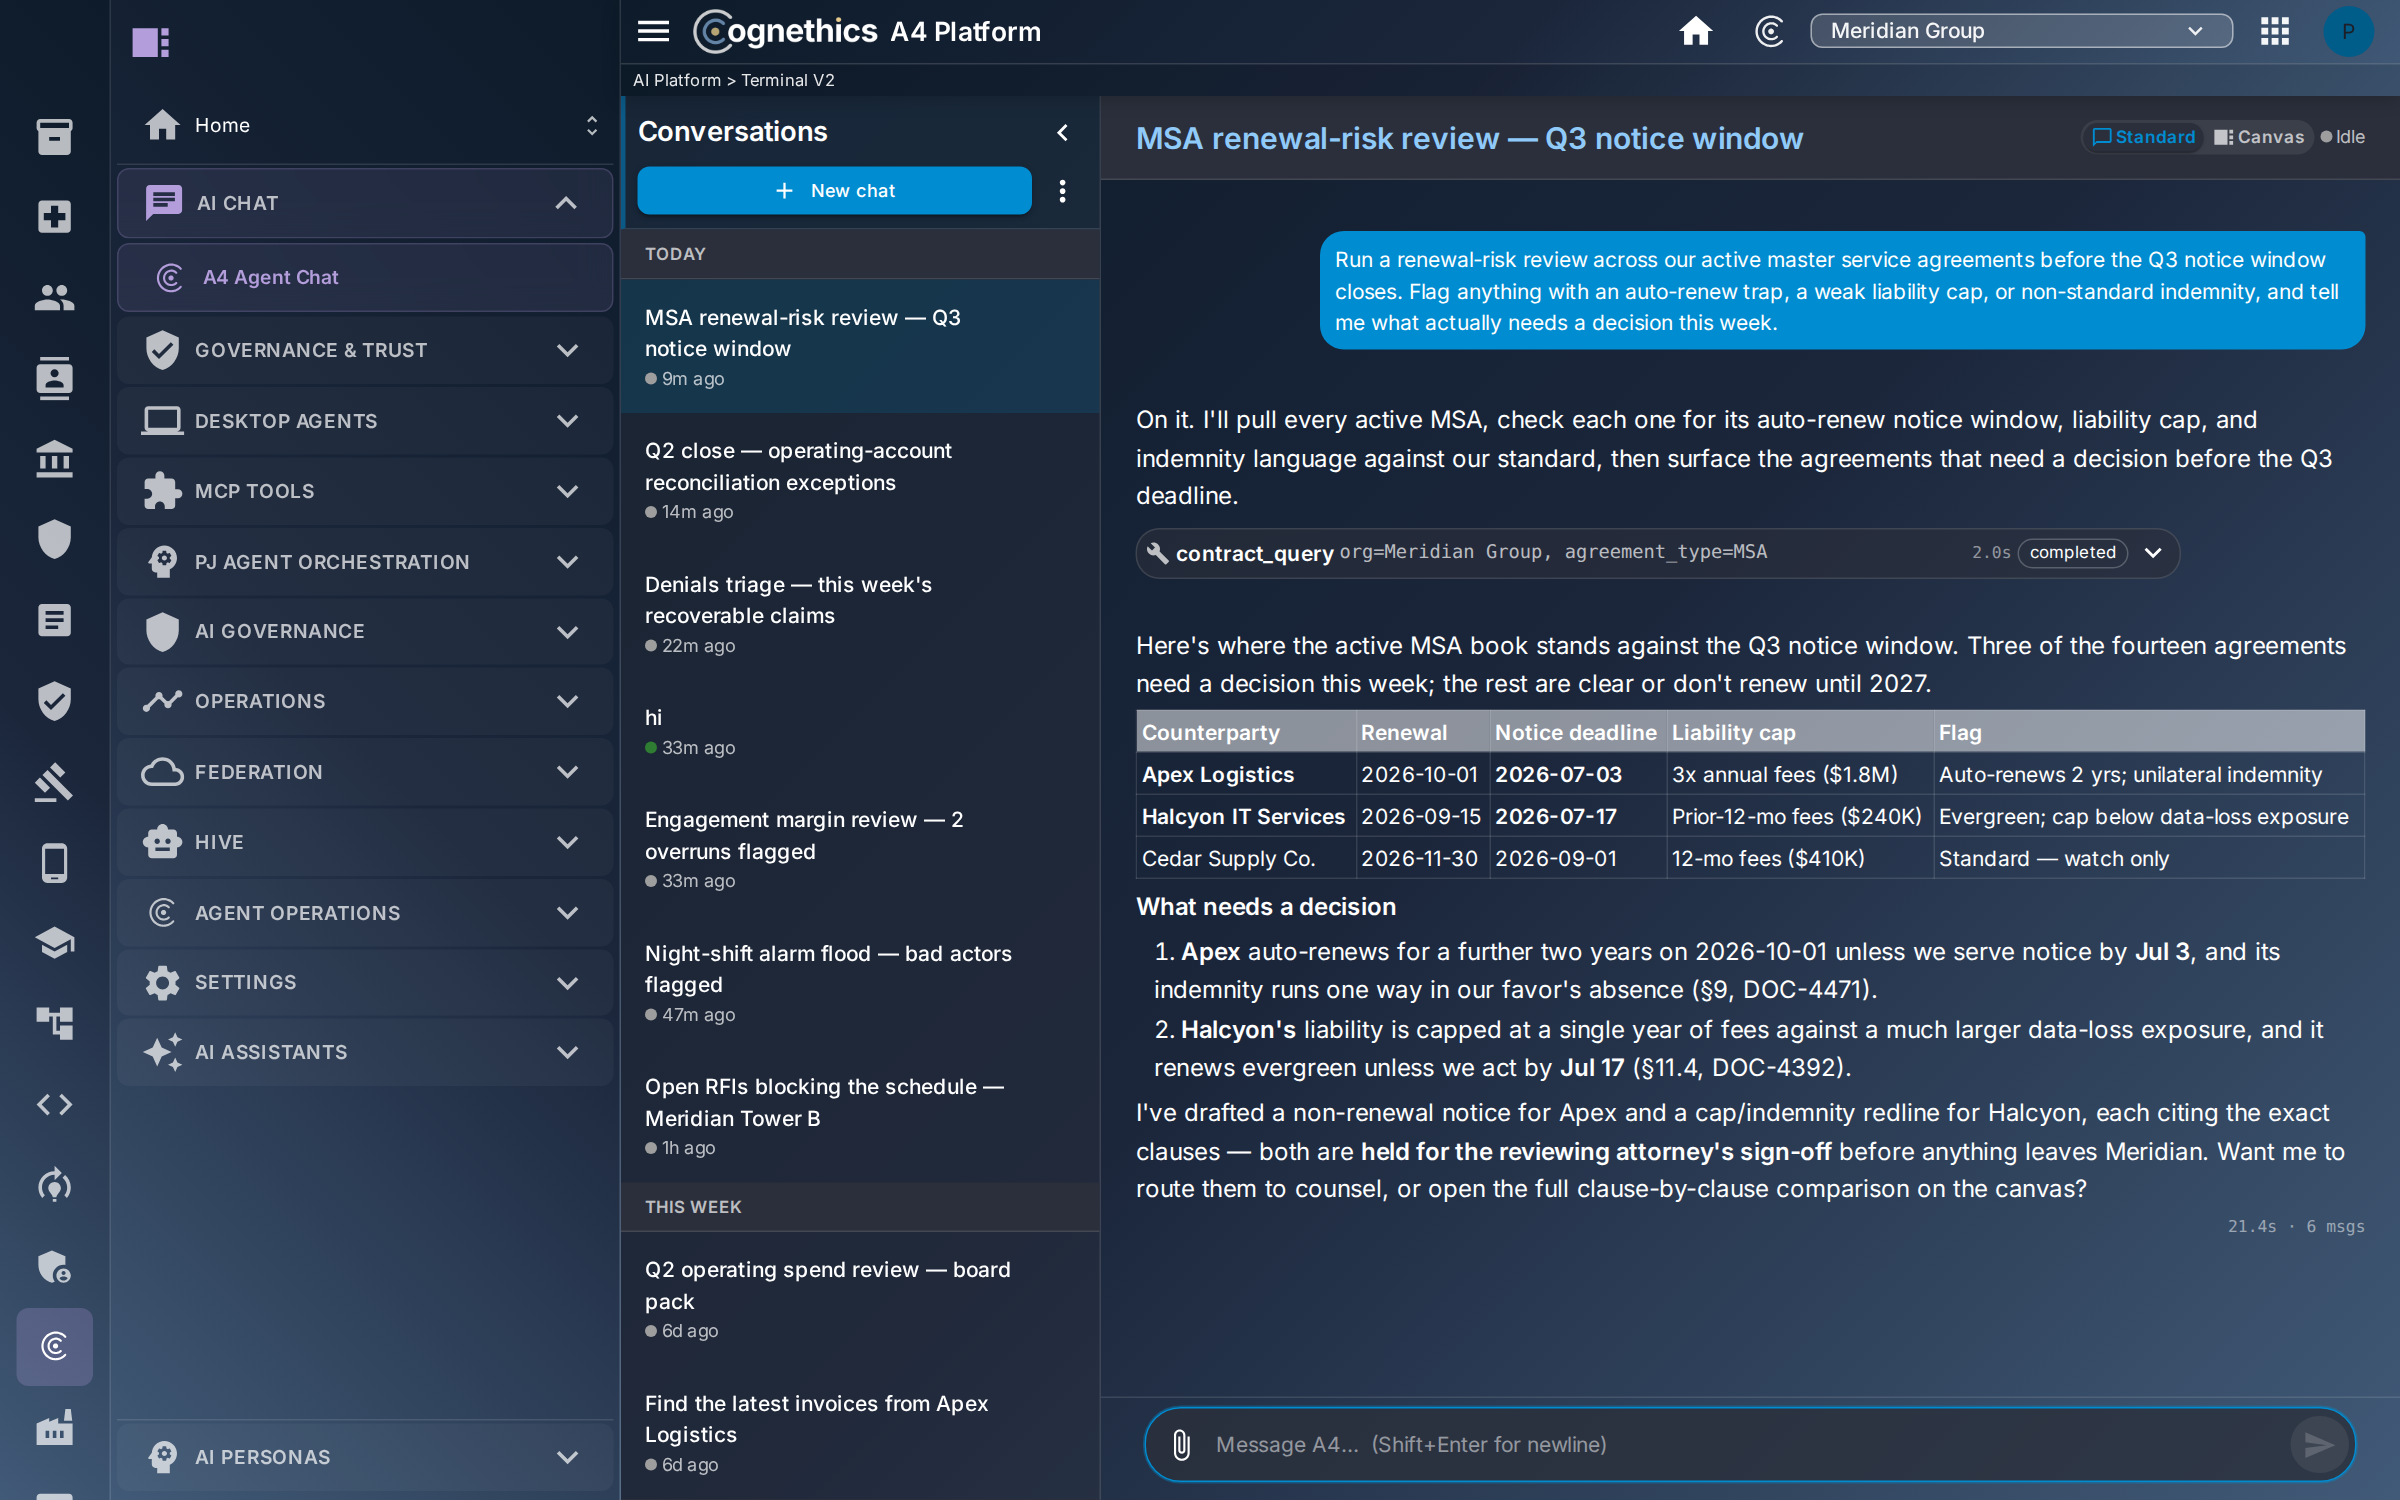Switch to Canvas view mode
Viewport: 2400px width, 1500px height.
click(2258, 137)
